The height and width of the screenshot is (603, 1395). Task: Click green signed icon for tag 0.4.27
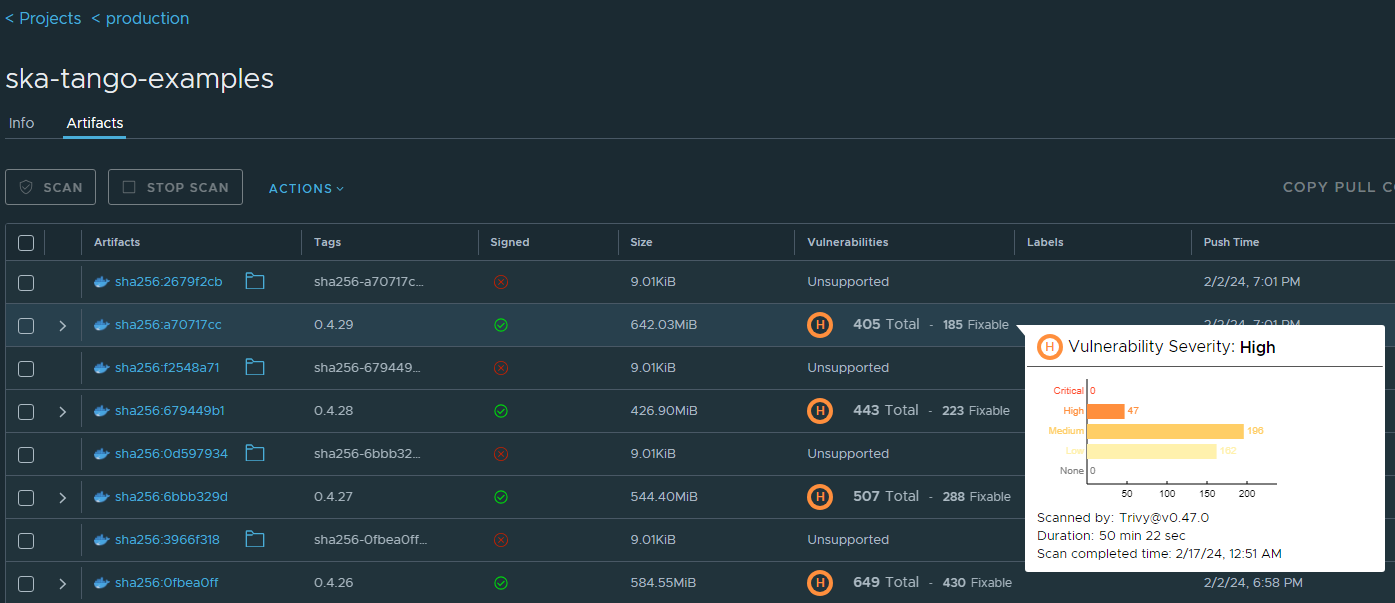(x=501, y=497)
